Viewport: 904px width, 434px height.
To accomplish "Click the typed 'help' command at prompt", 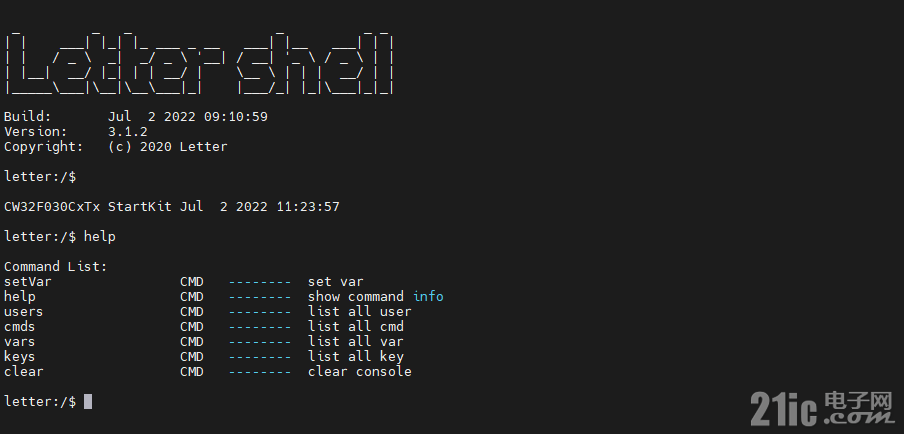I will 100,237.
